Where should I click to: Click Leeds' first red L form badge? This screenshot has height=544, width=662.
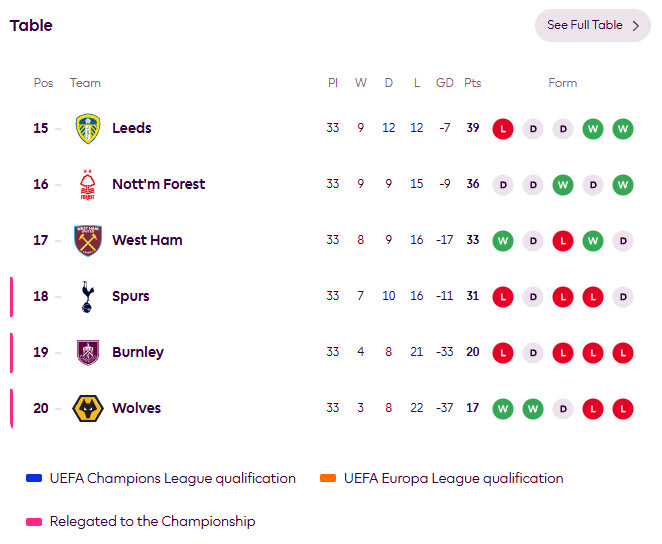coord(503,129)
